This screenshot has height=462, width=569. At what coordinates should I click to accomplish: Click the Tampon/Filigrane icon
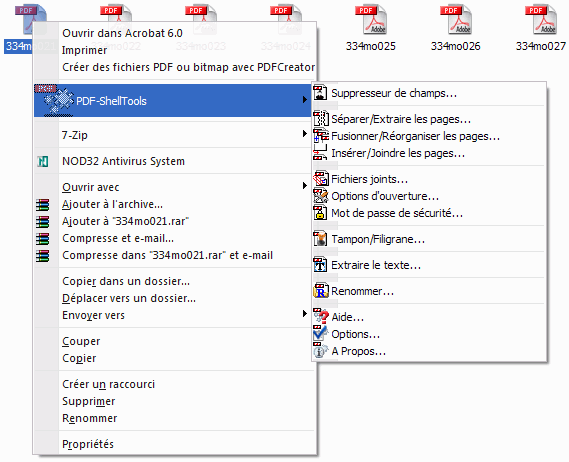(x=320, y=239)
